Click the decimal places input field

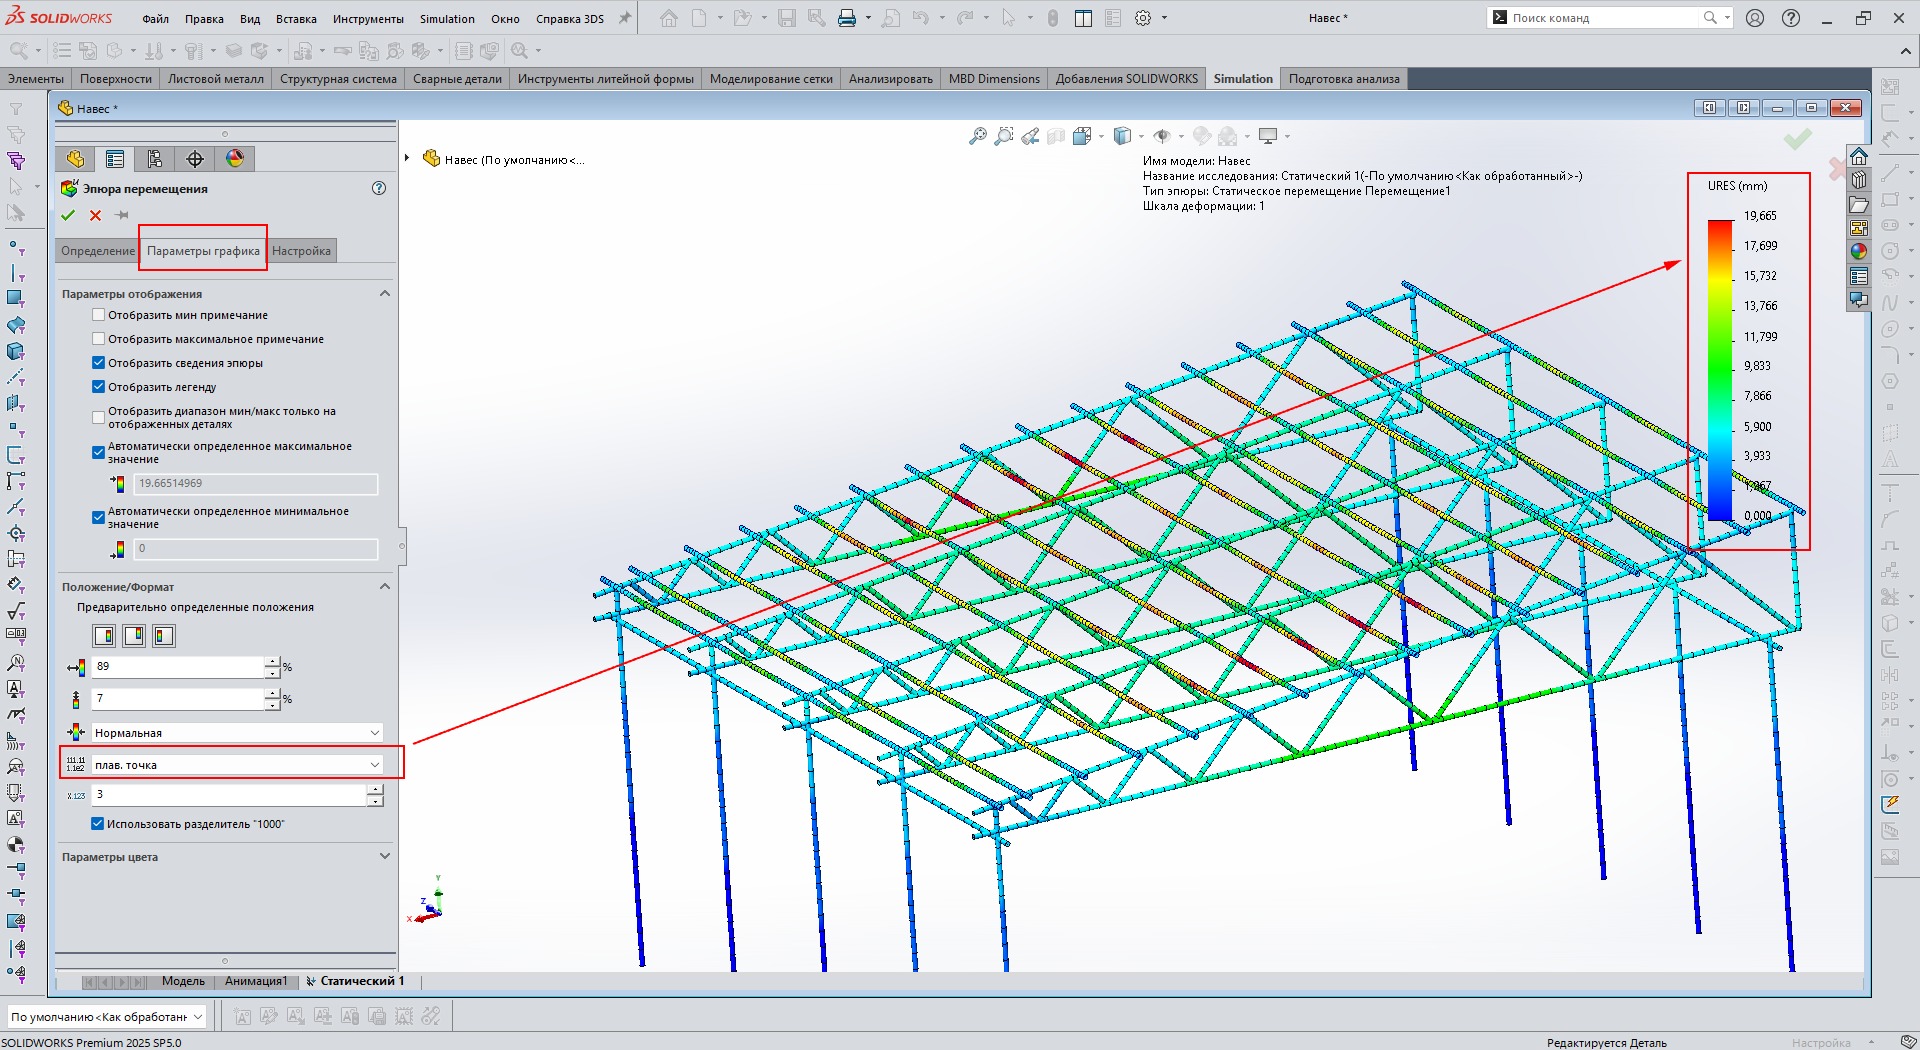pos(230,795)
